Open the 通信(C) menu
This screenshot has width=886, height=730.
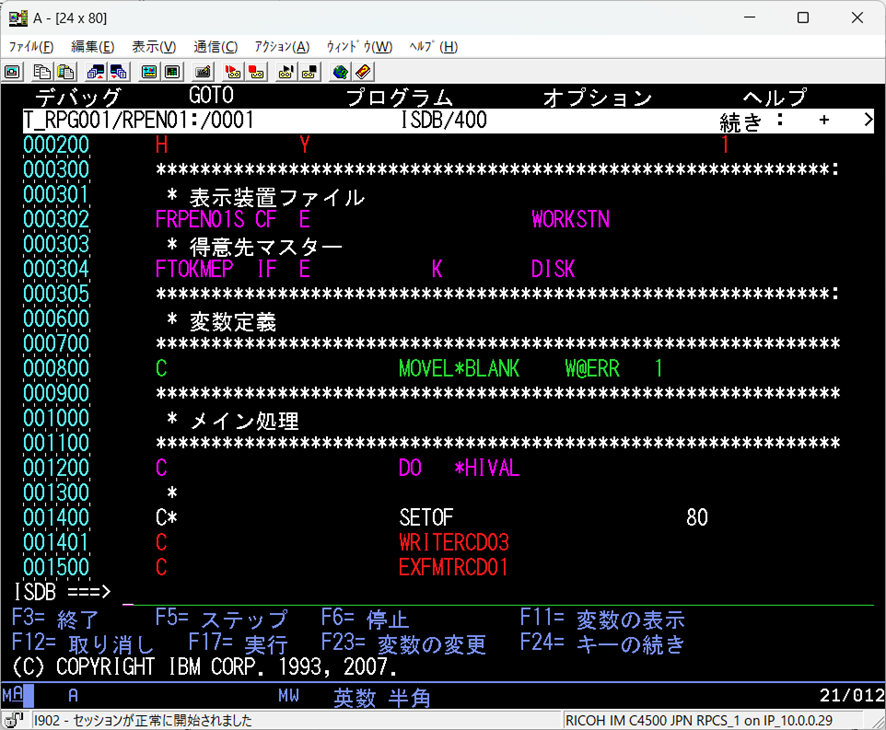pyautogui.click(x=215, y=47)
